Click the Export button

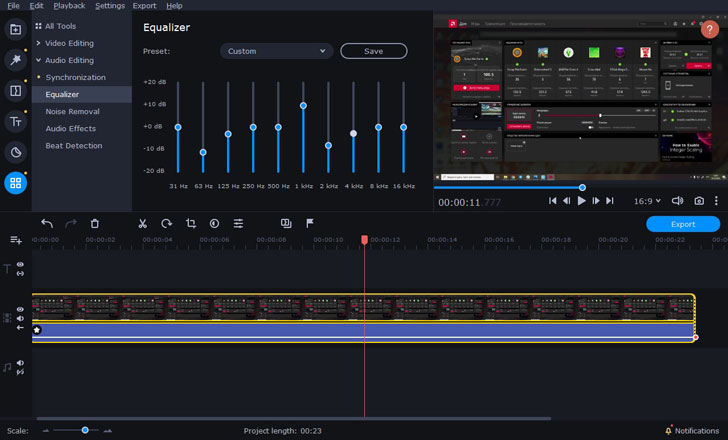[x=683, y=224]
